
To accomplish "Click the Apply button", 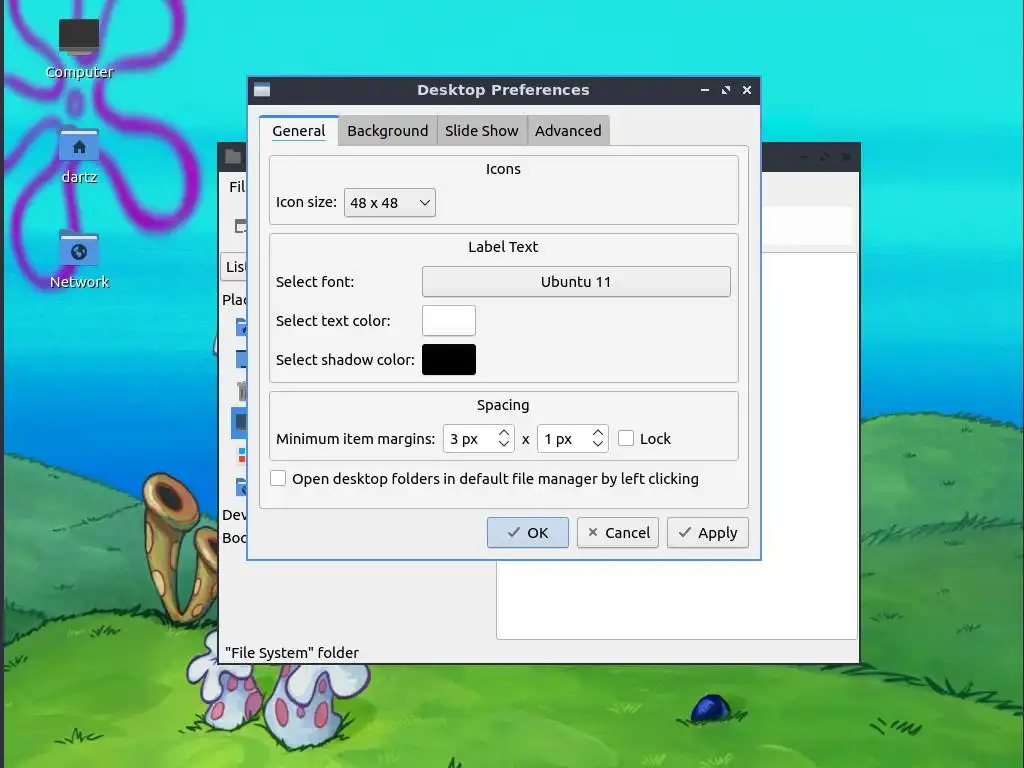I will [708, 533].
